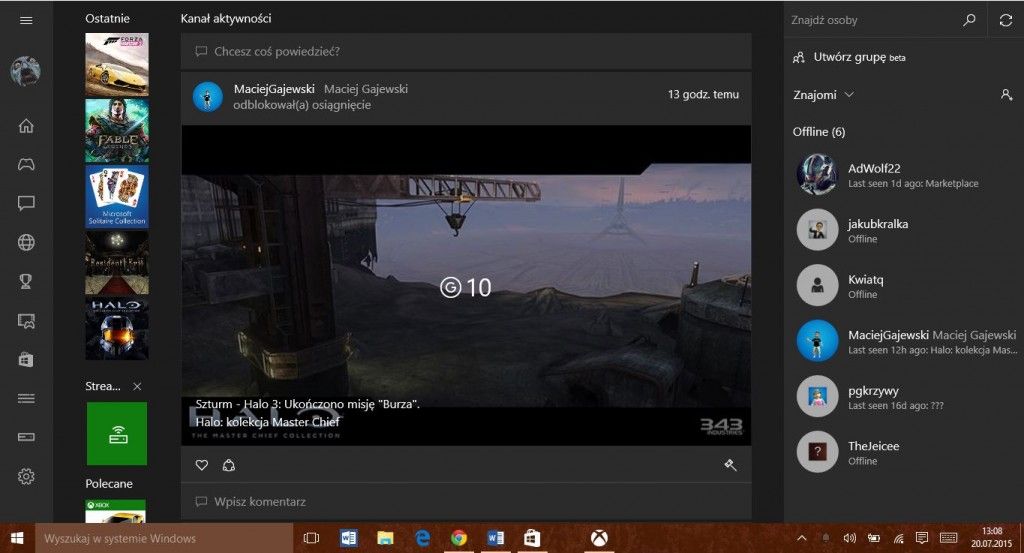This screenshot has width=1024, height=553.
Task: Open the green console streaming tile
Action: [117, 434]
